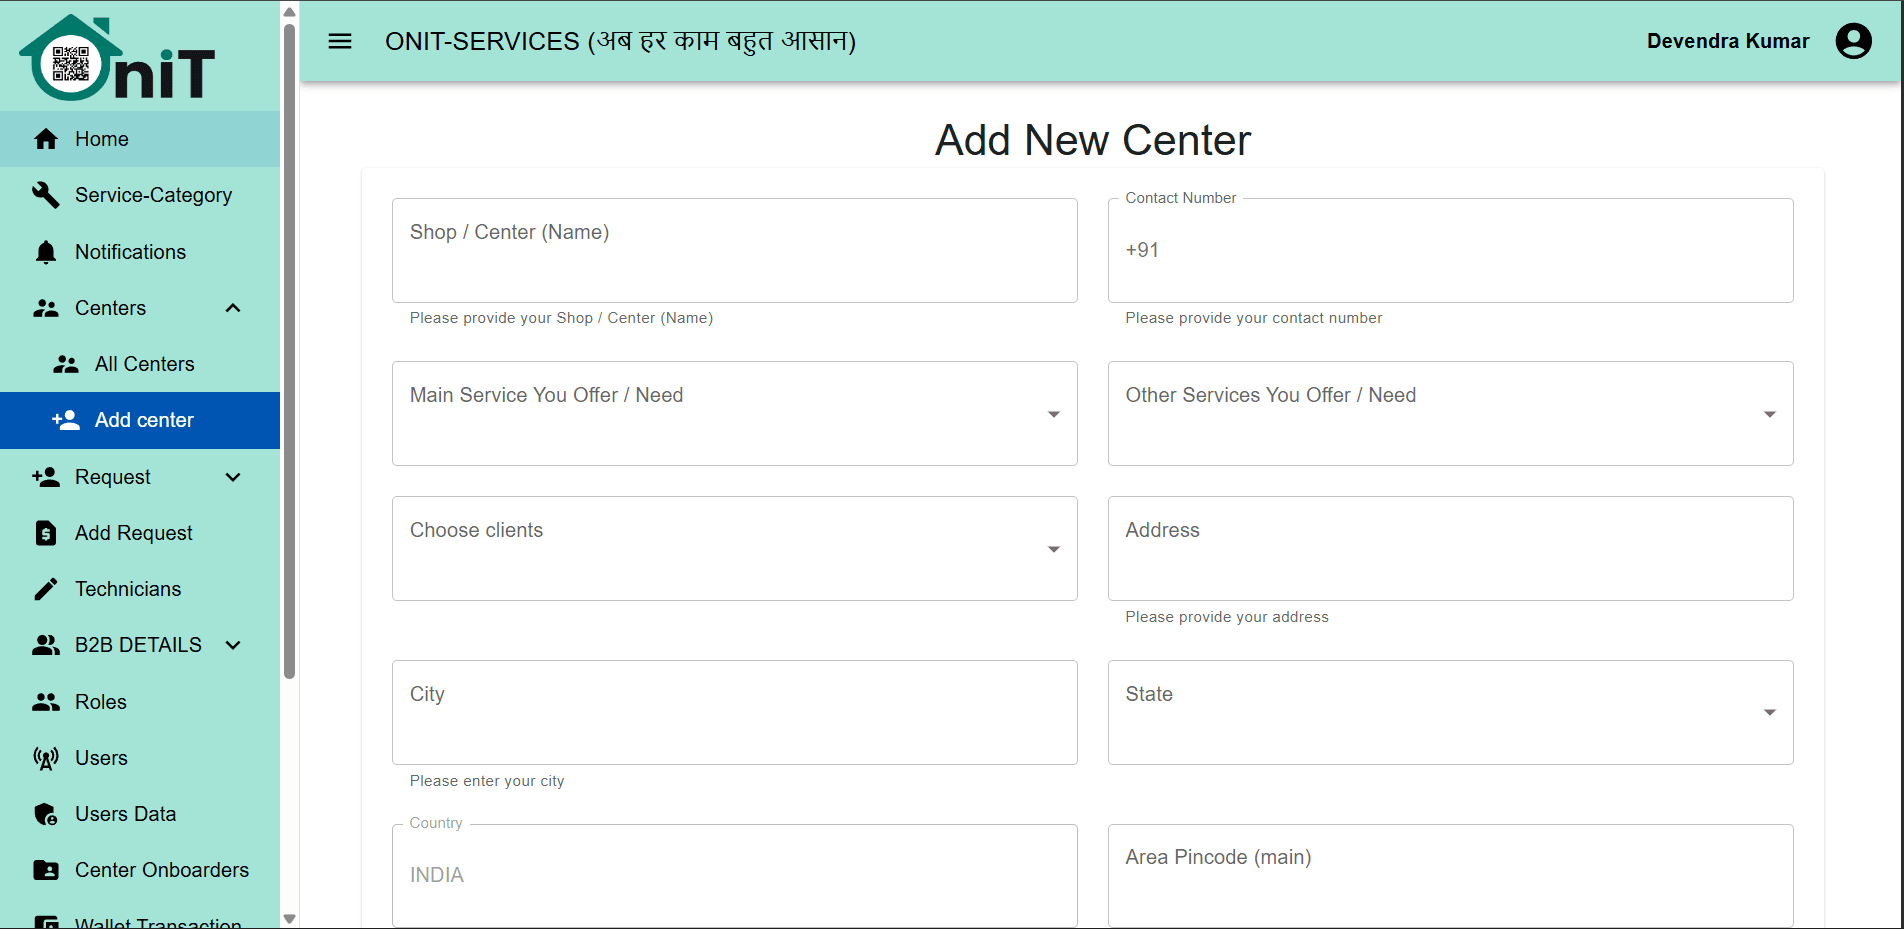
Task: Open Other Services You Offer dropdown arrow
Action: point(1770,414)
